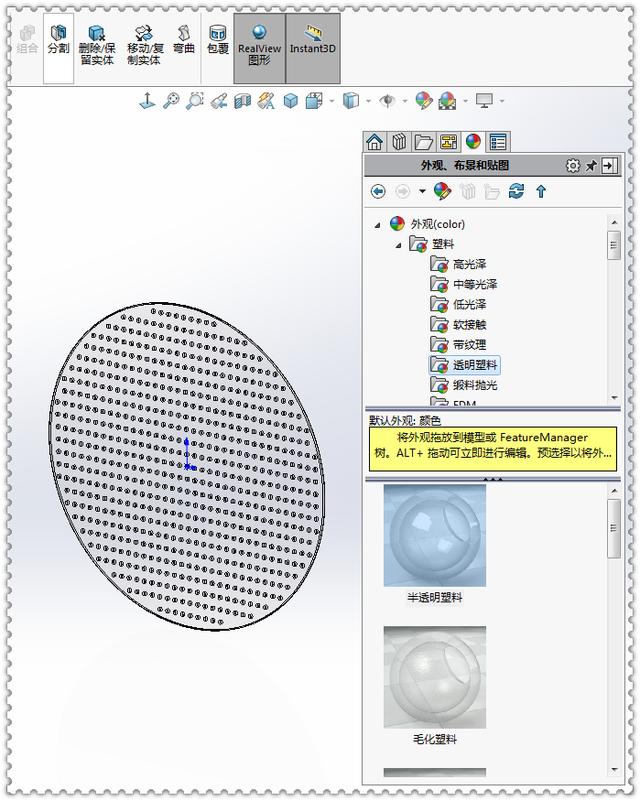The image size is (640, 801).
Task: Click the View Orientation icon
Action: (314, 101)
